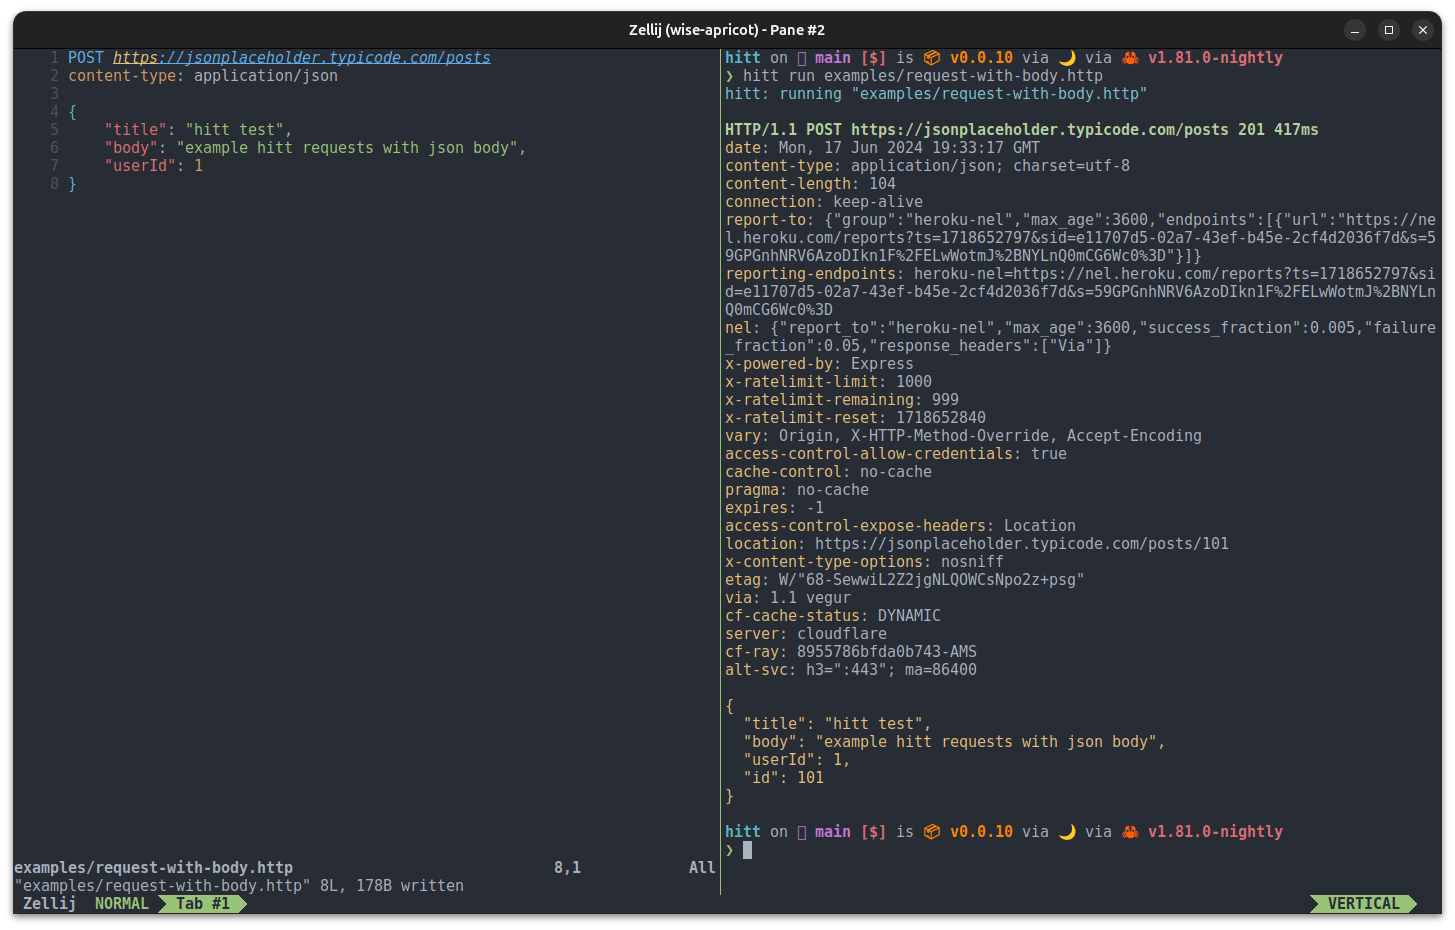
Task: Click the 'cf-ray' header line
Action: click(x=851, y=652)
